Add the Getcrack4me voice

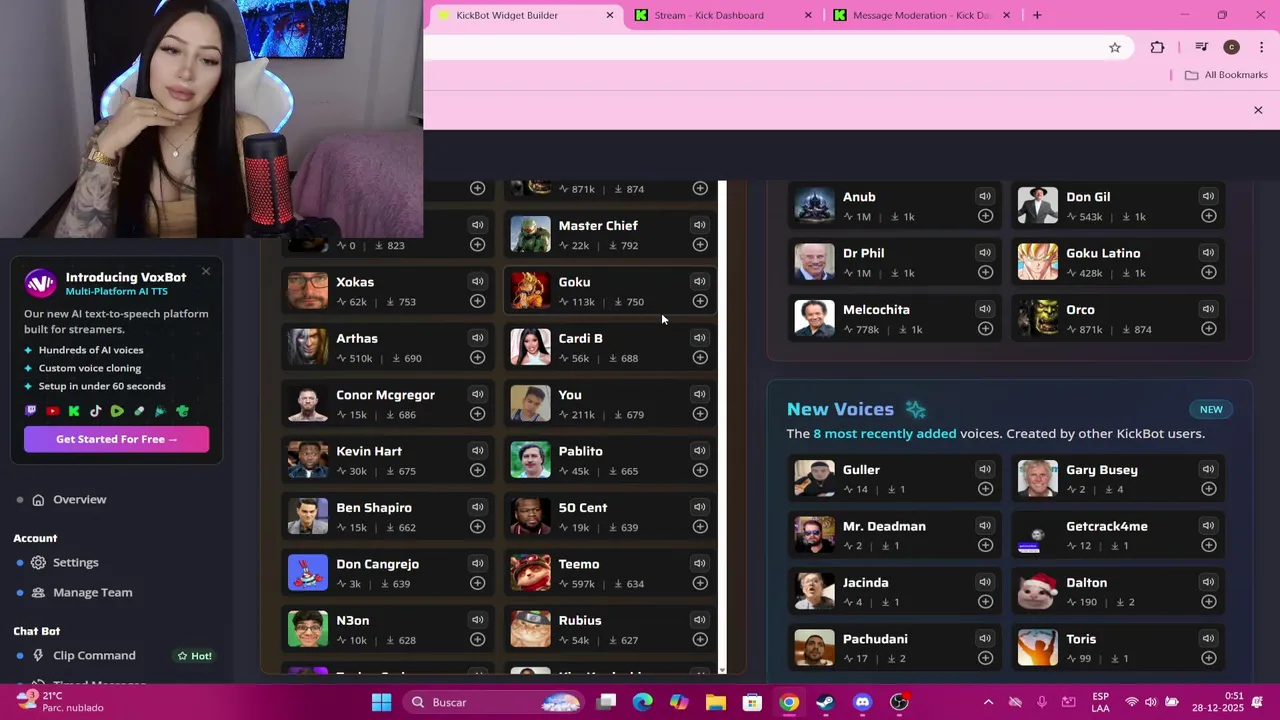tap(1209, 545)
